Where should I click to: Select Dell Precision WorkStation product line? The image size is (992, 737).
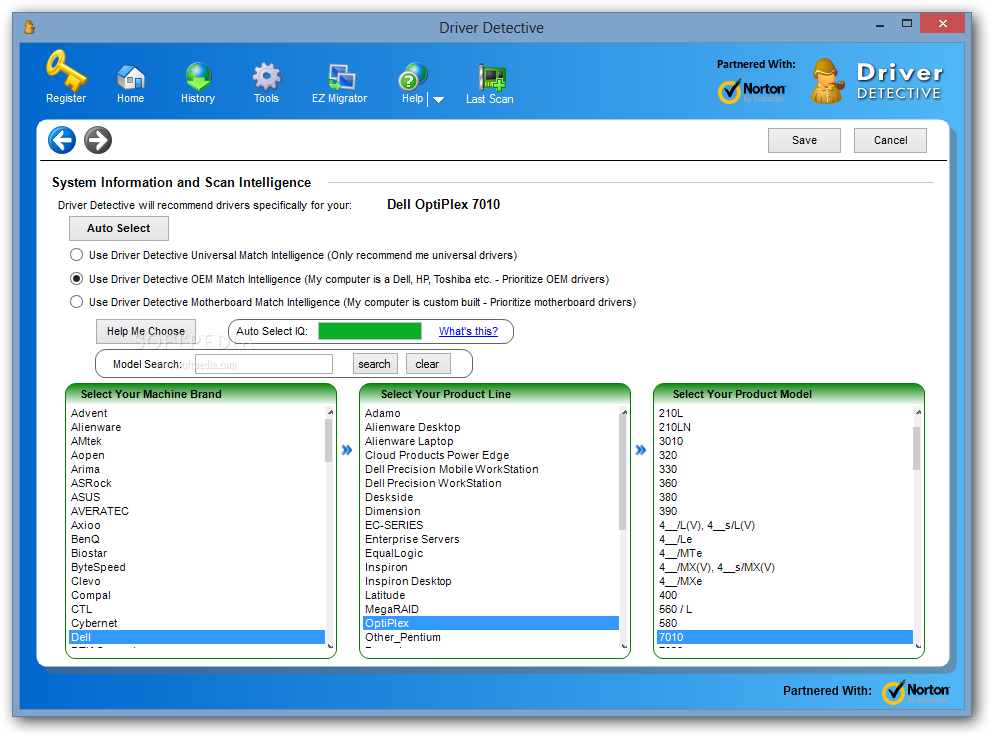[491, 483]
